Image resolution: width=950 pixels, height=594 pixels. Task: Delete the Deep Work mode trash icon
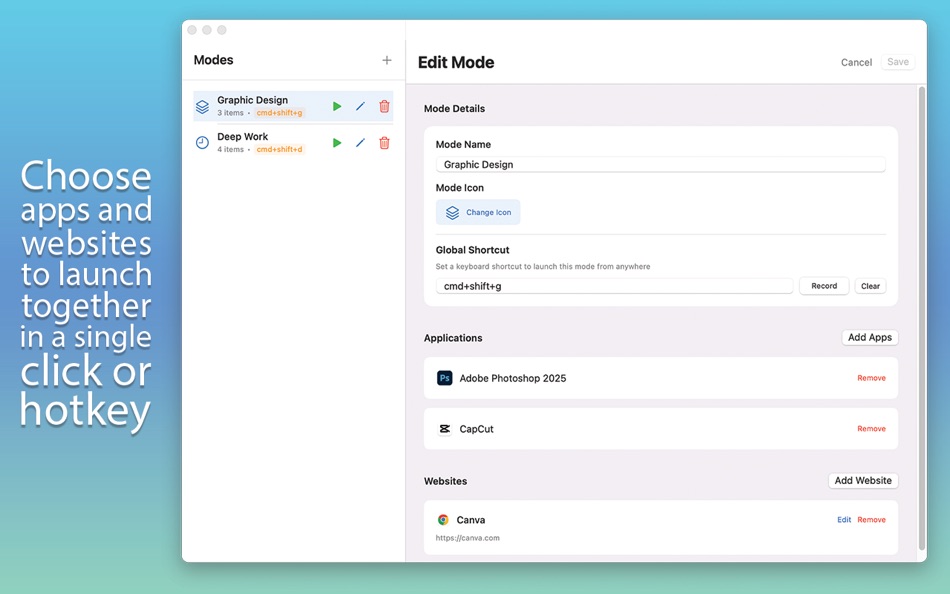point(384,143)
